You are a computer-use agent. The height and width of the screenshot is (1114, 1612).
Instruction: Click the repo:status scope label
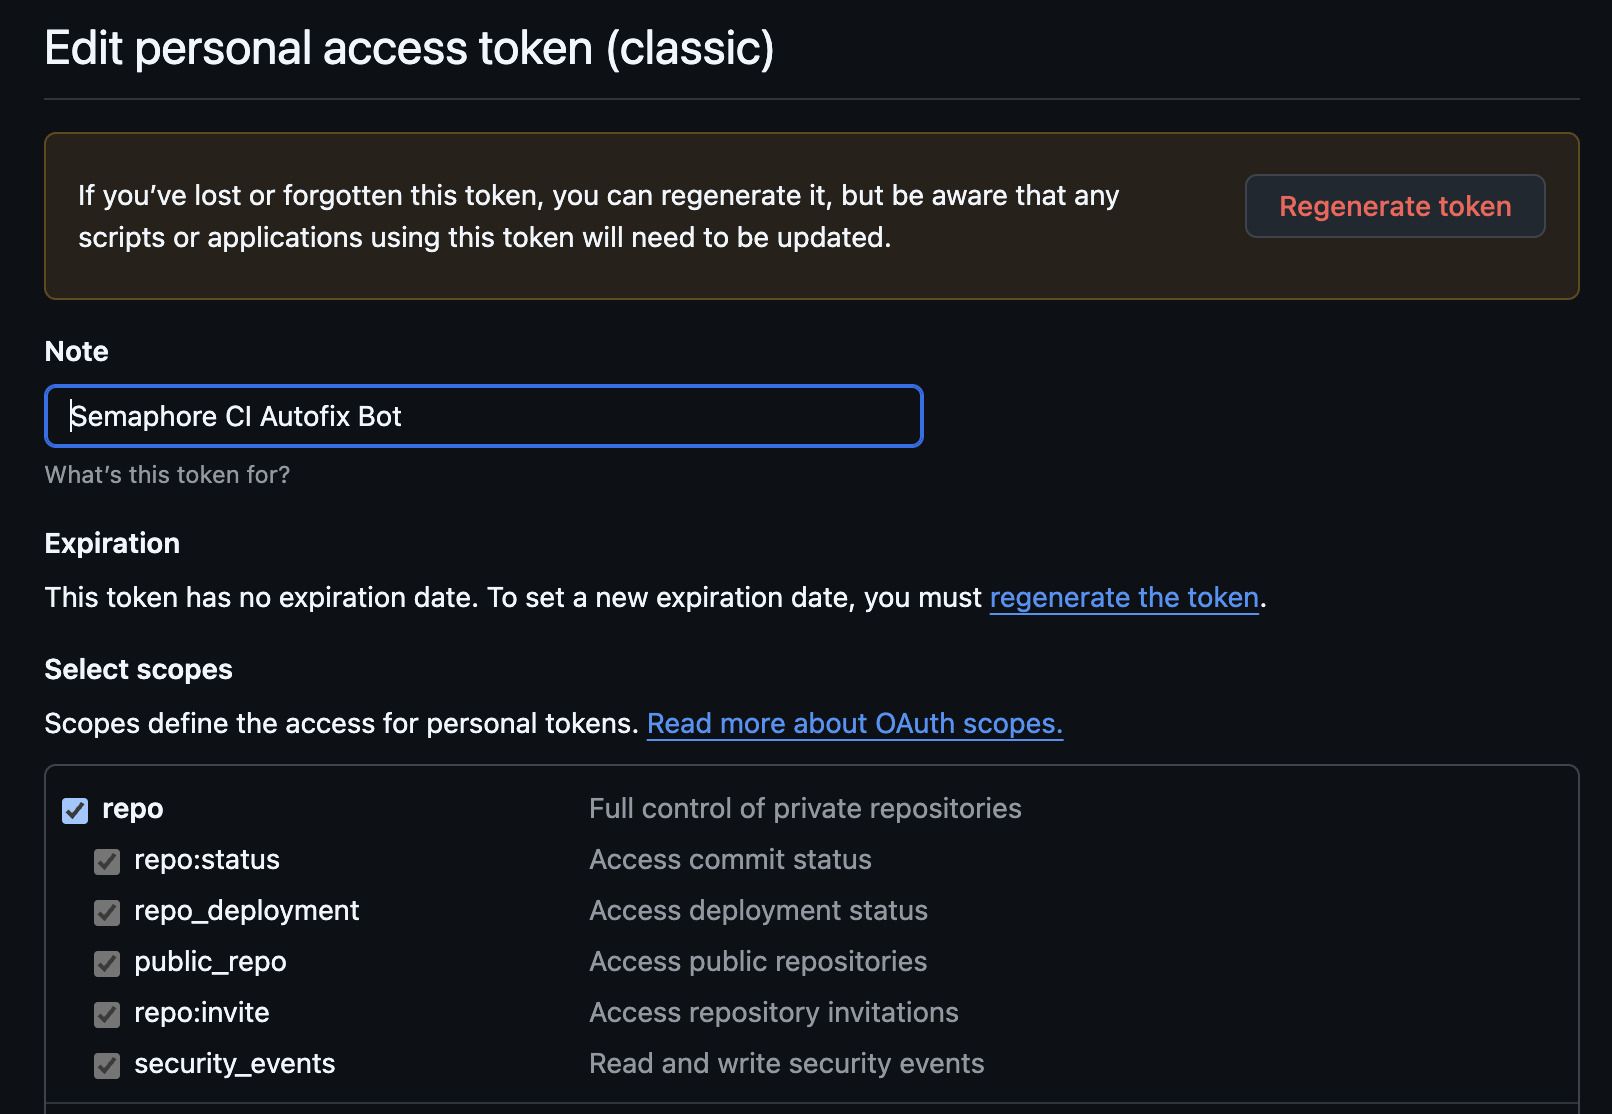206,859
